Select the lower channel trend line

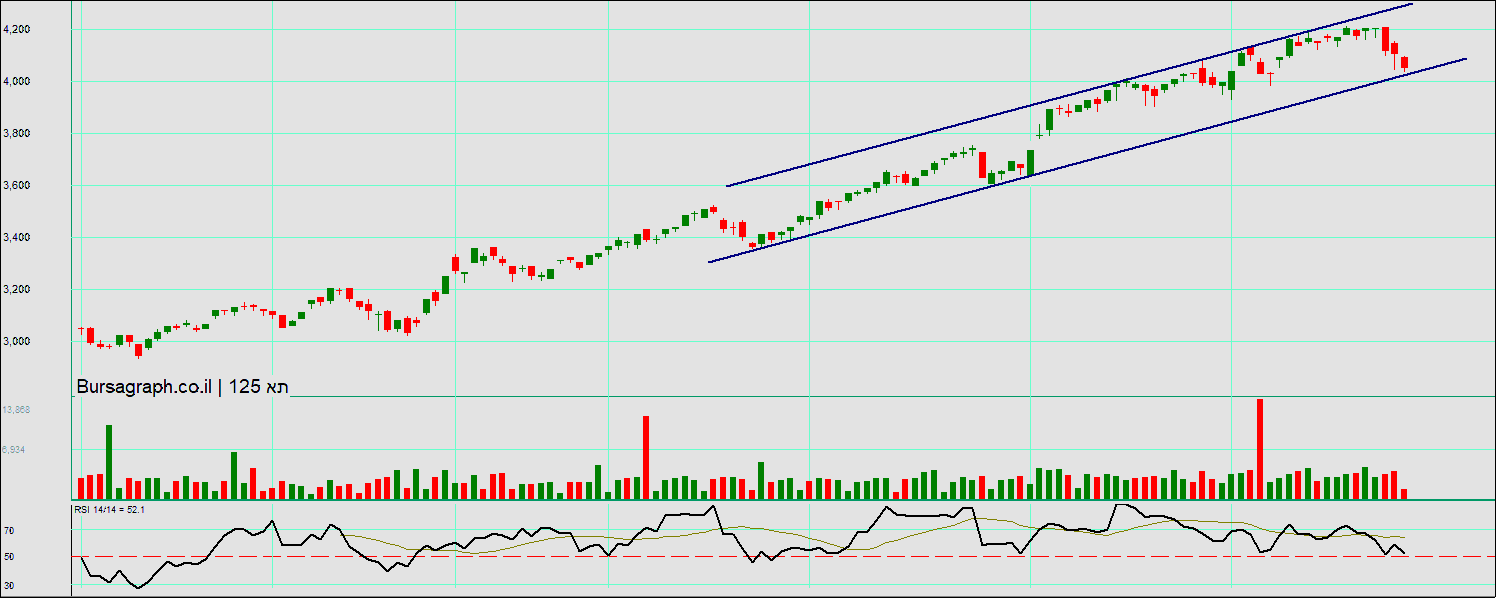(1087, 161)
